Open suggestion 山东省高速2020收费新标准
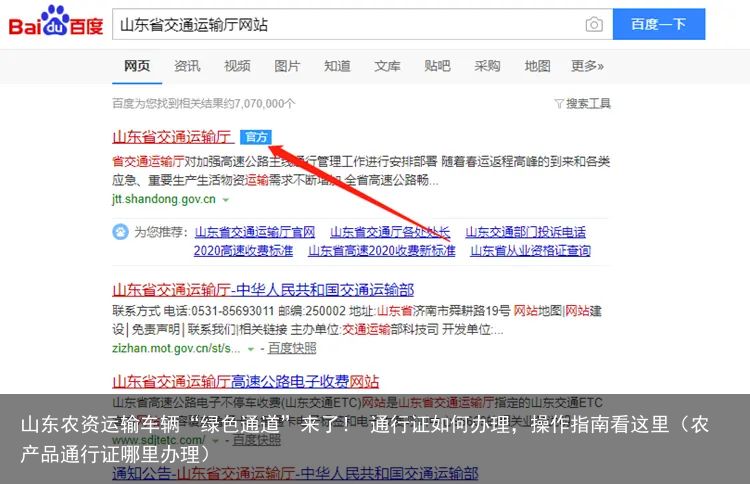 tap(382, 251)
